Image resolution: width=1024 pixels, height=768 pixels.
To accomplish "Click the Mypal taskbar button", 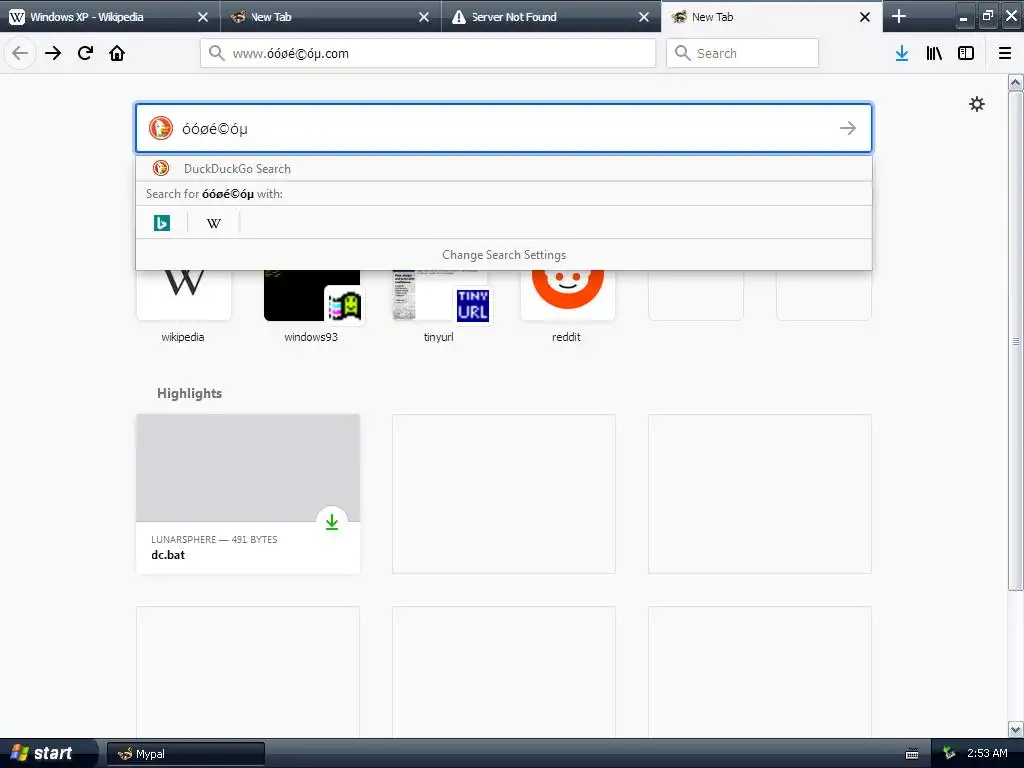I will click(x=186, y=754).
